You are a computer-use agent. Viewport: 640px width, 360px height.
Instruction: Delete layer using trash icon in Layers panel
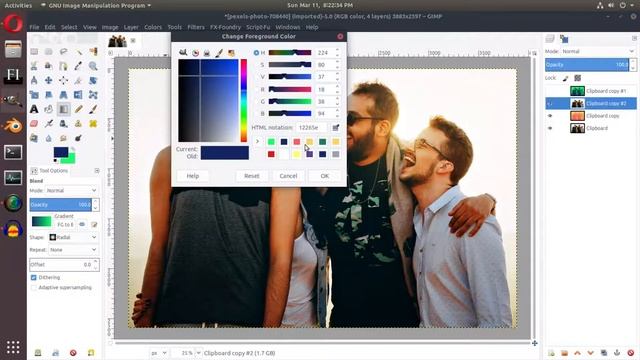click(x=631, y=353)
